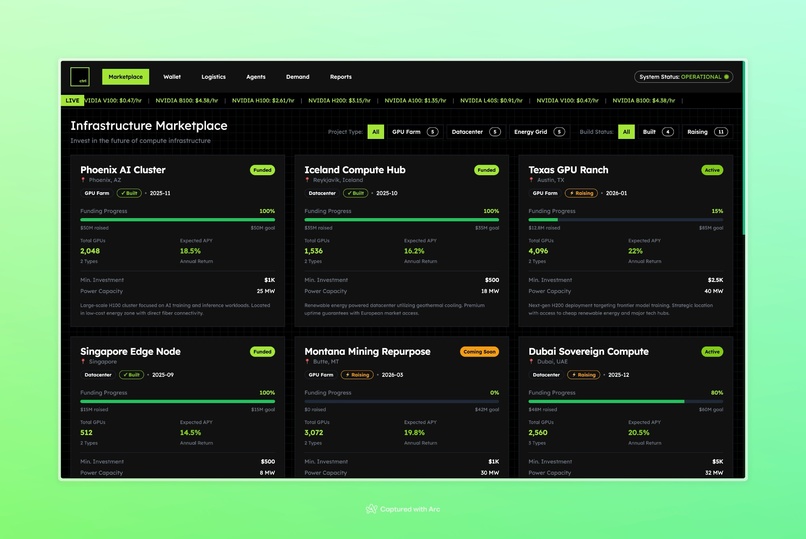
Task: Click the Datacenter tag on Iceland card
Action: 322,193
